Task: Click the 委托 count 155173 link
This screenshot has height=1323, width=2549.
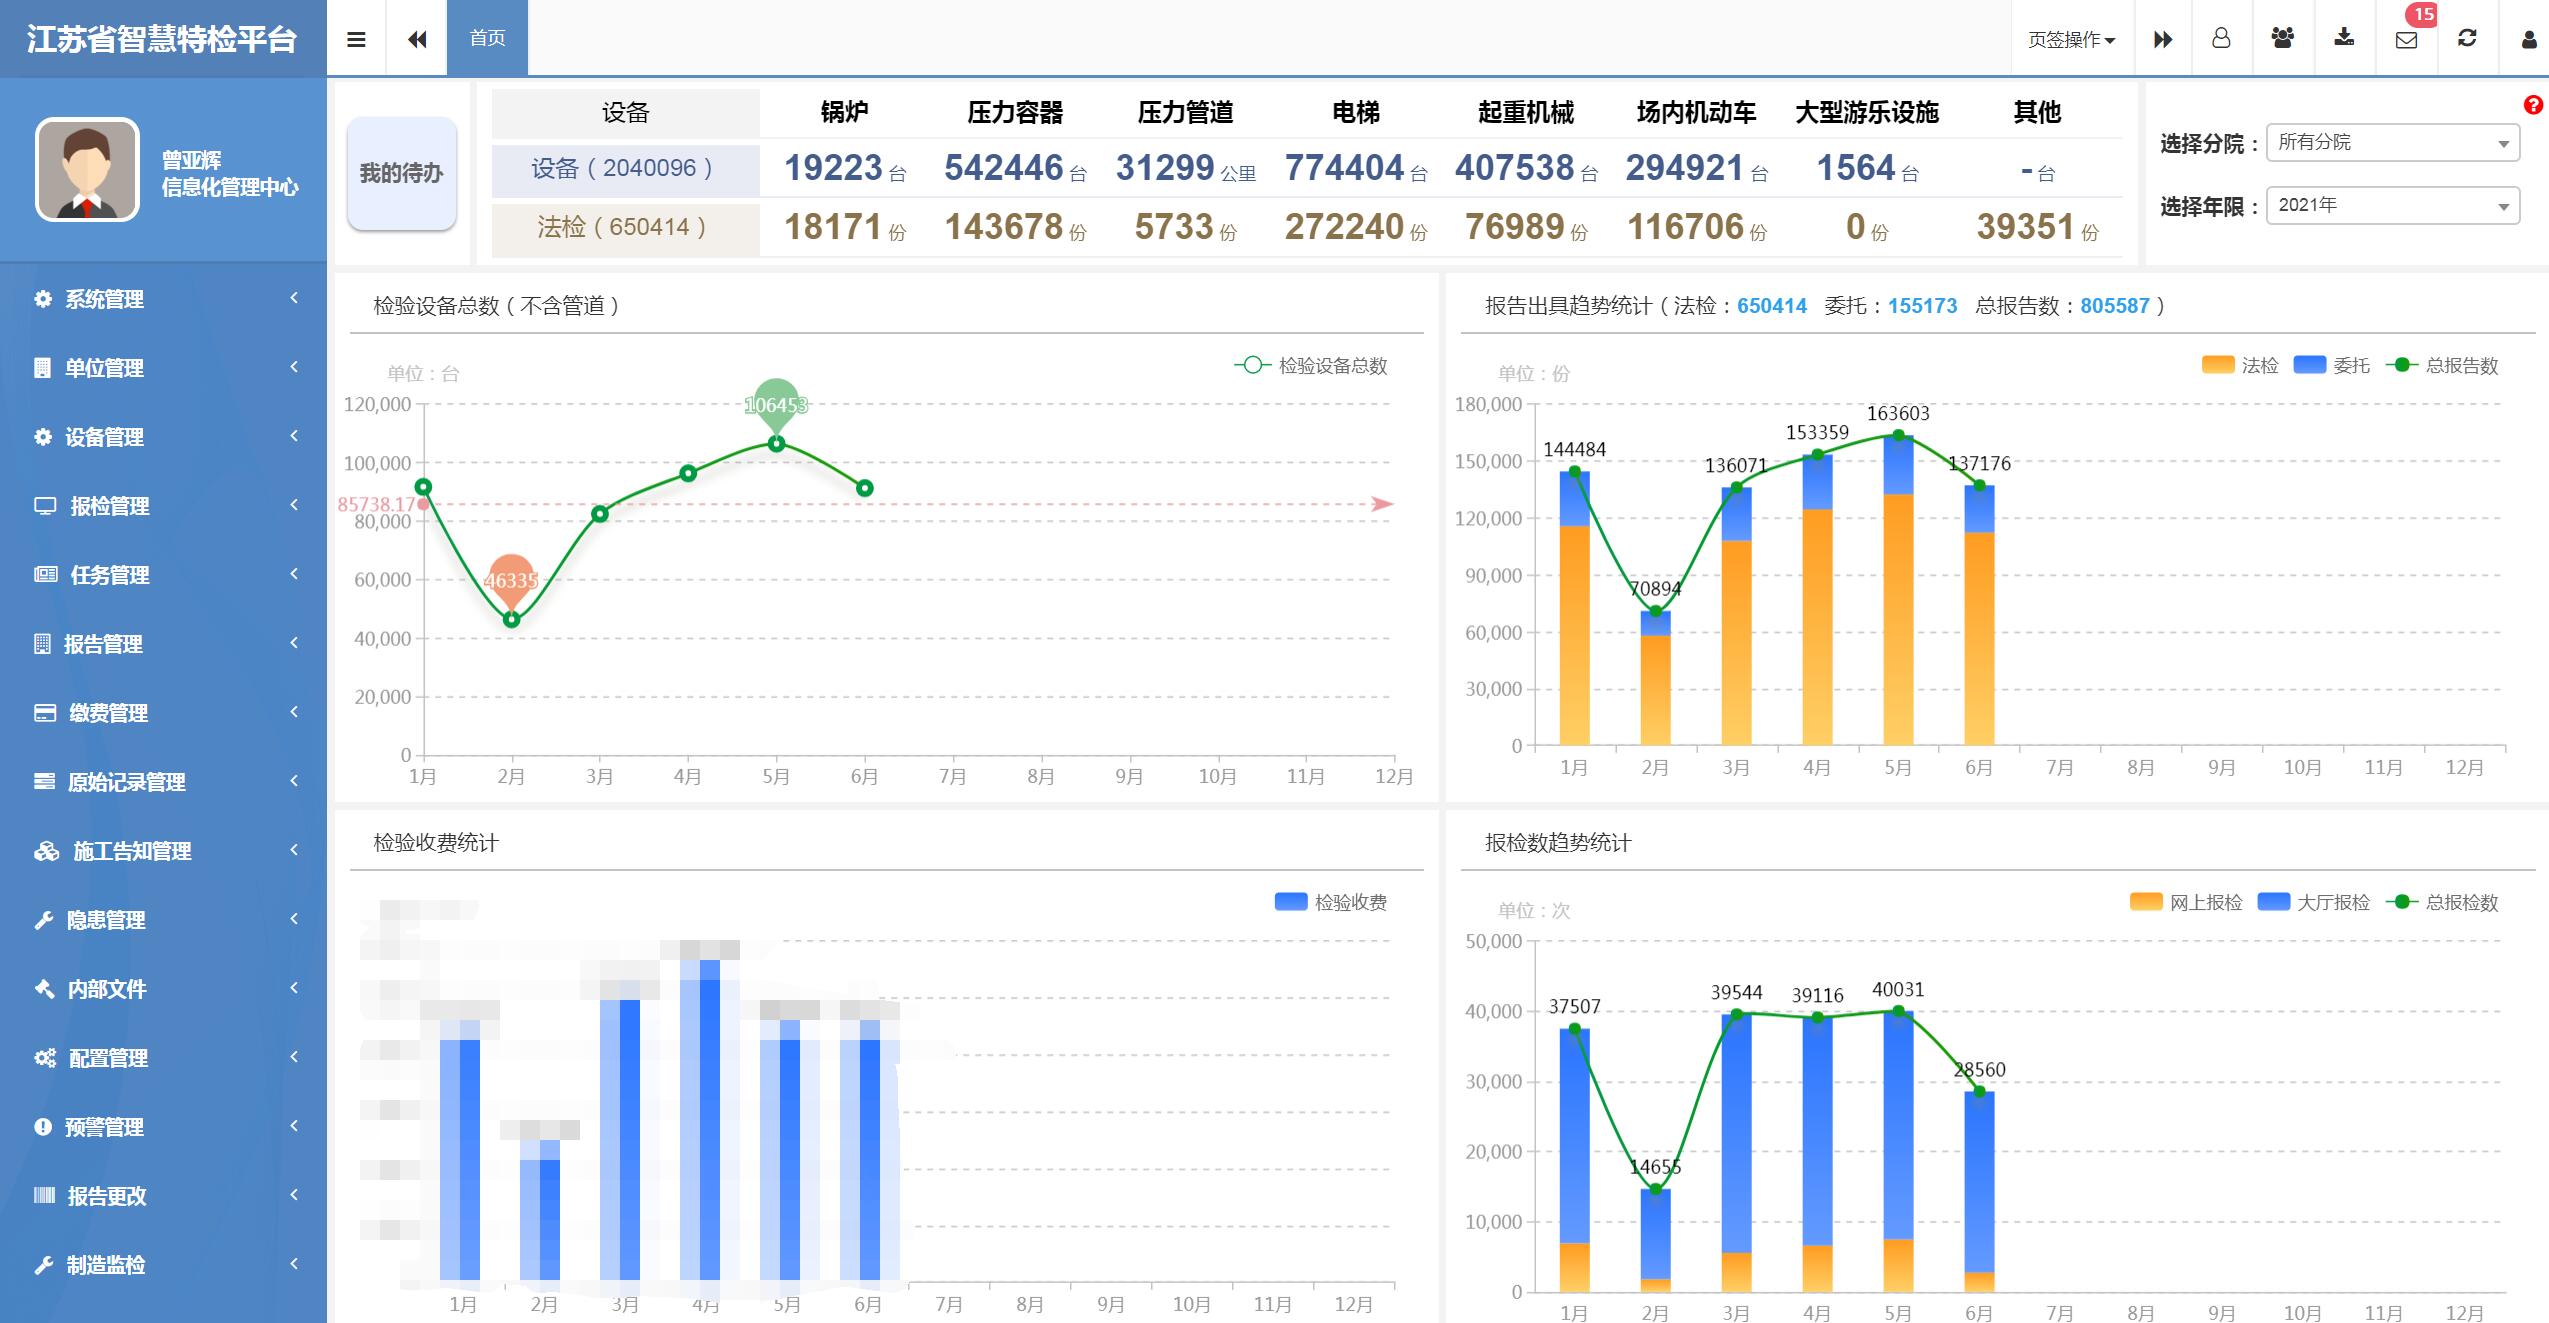Action: click(x=1922, y=306)
